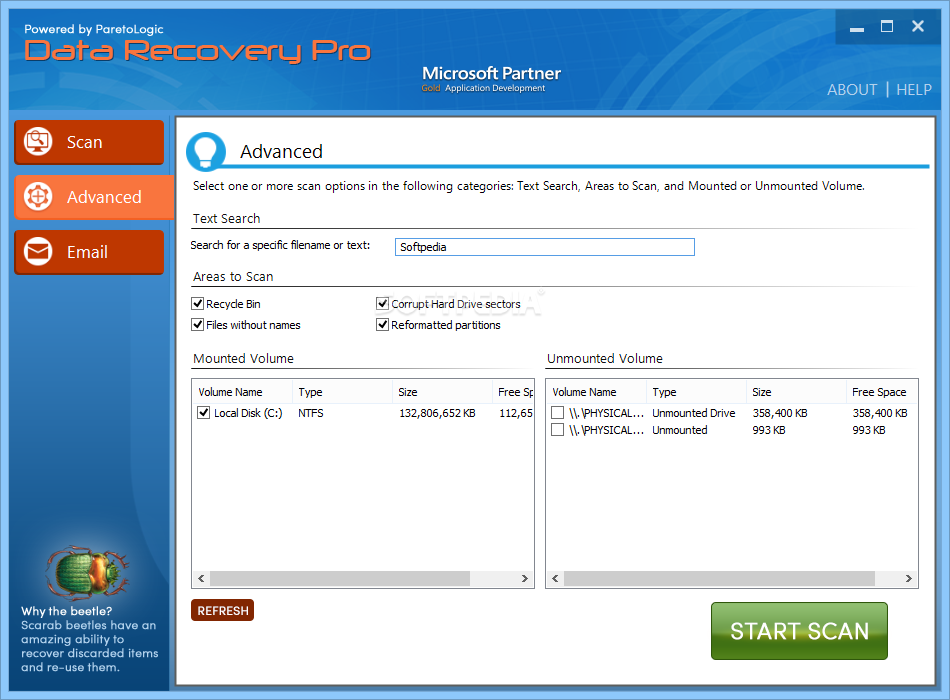Screen dimensions: 950x700
Task: Click left scroll arrow in Unmounted Volume list
Action: coord(555,579)
